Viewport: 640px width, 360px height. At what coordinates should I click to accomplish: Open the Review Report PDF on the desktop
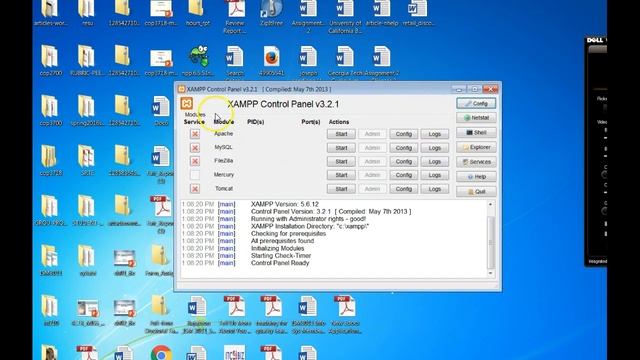point(235,16)
